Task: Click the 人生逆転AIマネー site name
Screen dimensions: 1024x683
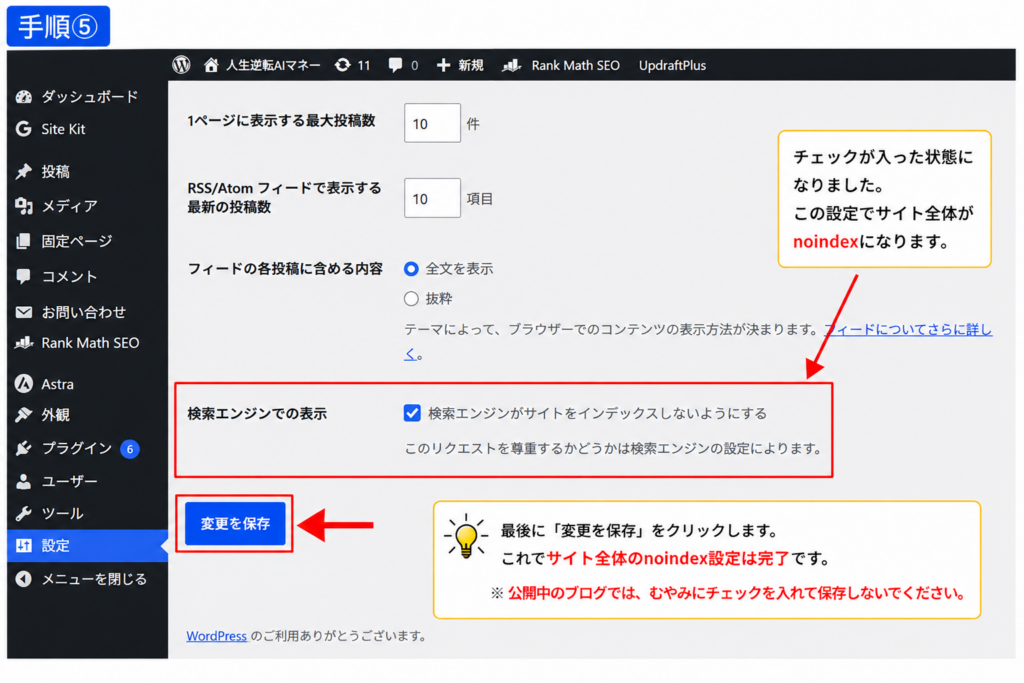Action: 273,65
